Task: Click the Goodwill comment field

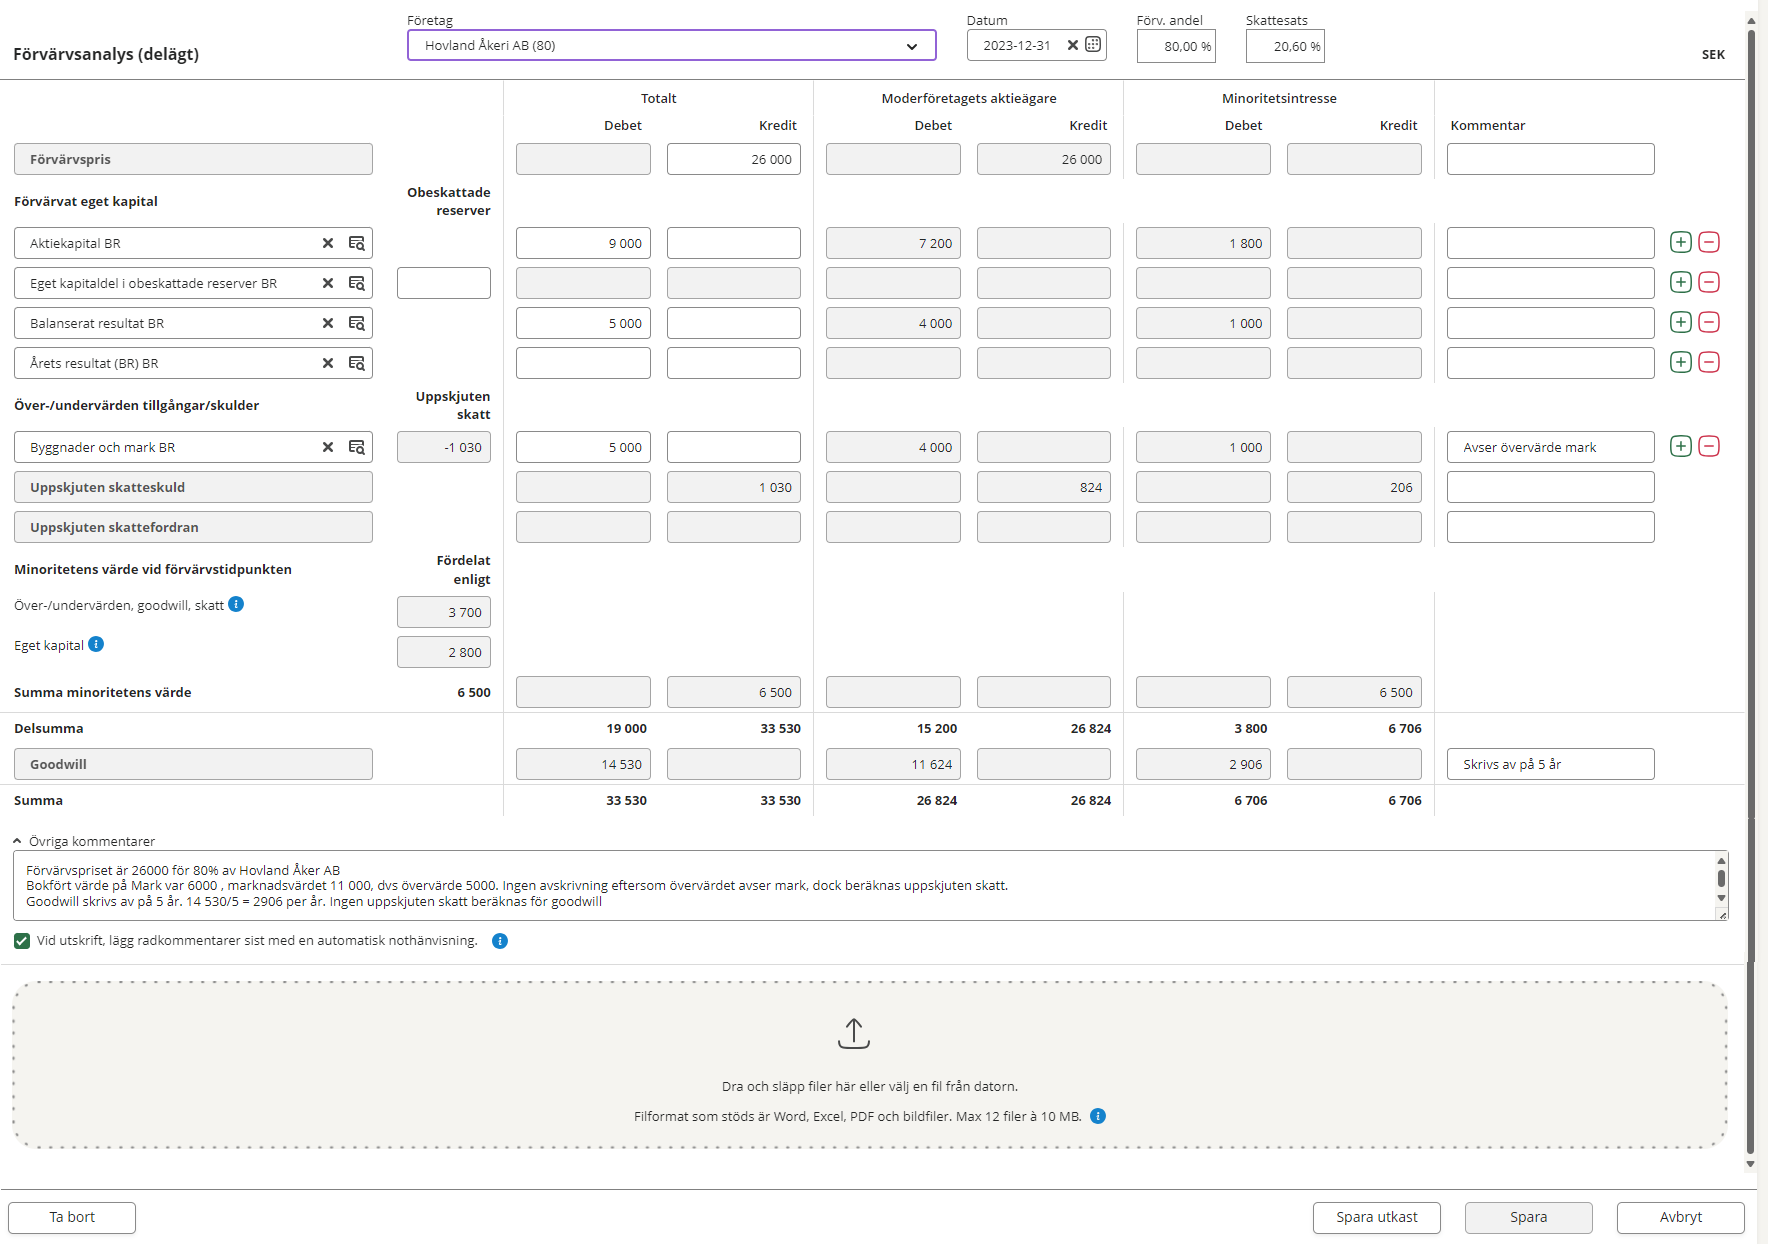Action: (x=1549, y=764)
